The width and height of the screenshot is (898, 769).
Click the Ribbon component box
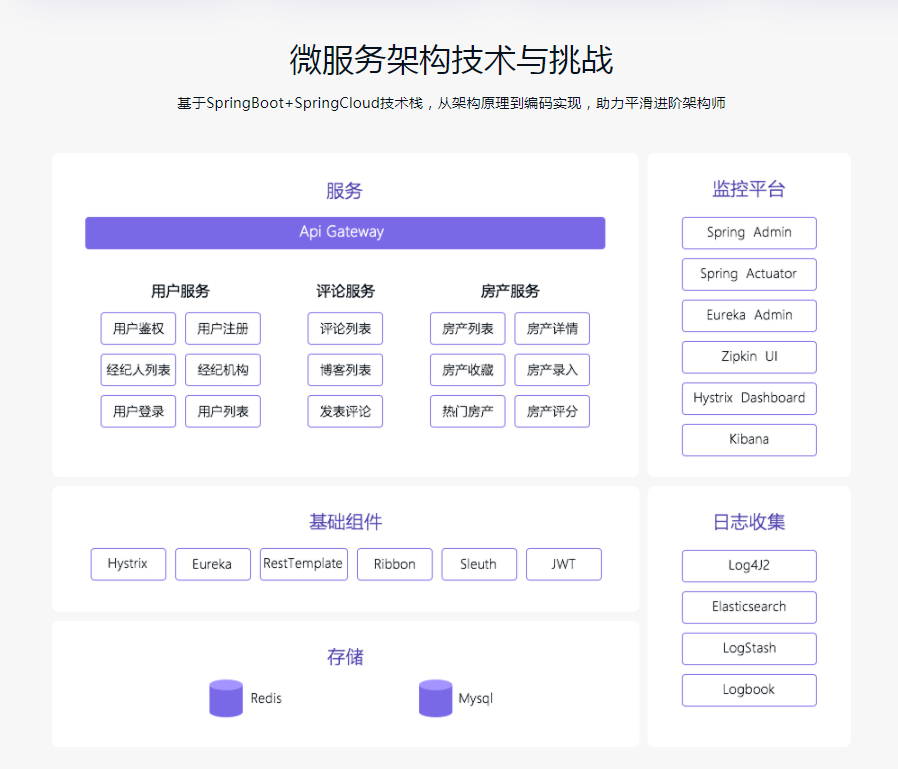point(394,564)
